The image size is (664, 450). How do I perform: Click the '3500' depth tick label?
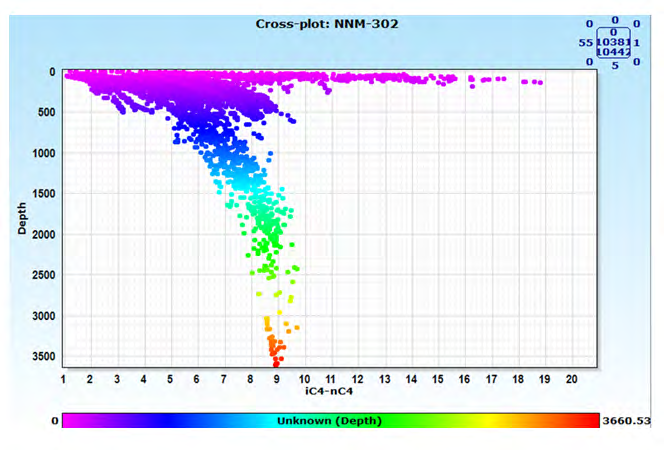tap(44, 356)
